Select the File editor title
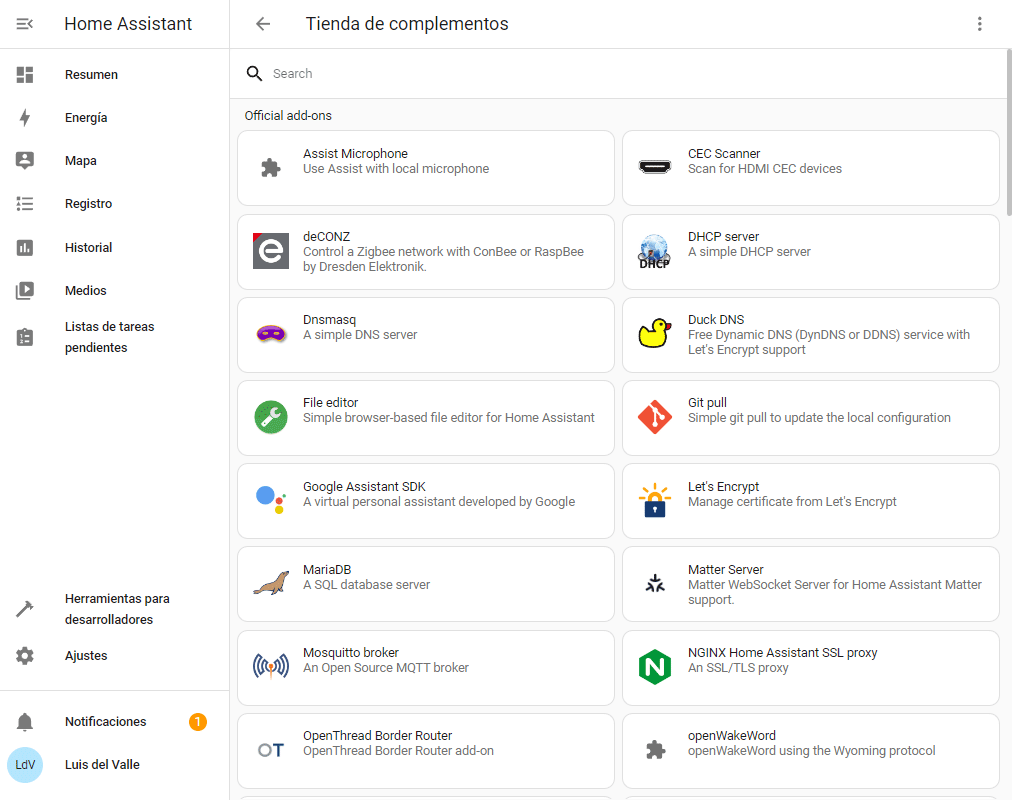 point(330,403)
